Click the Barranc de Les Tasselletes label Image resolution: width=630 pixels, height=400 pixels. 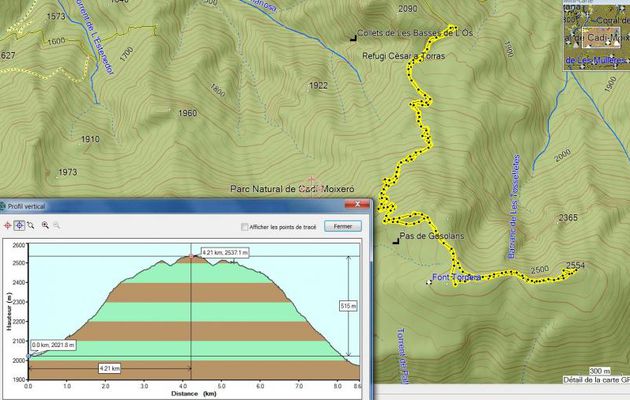514,206
